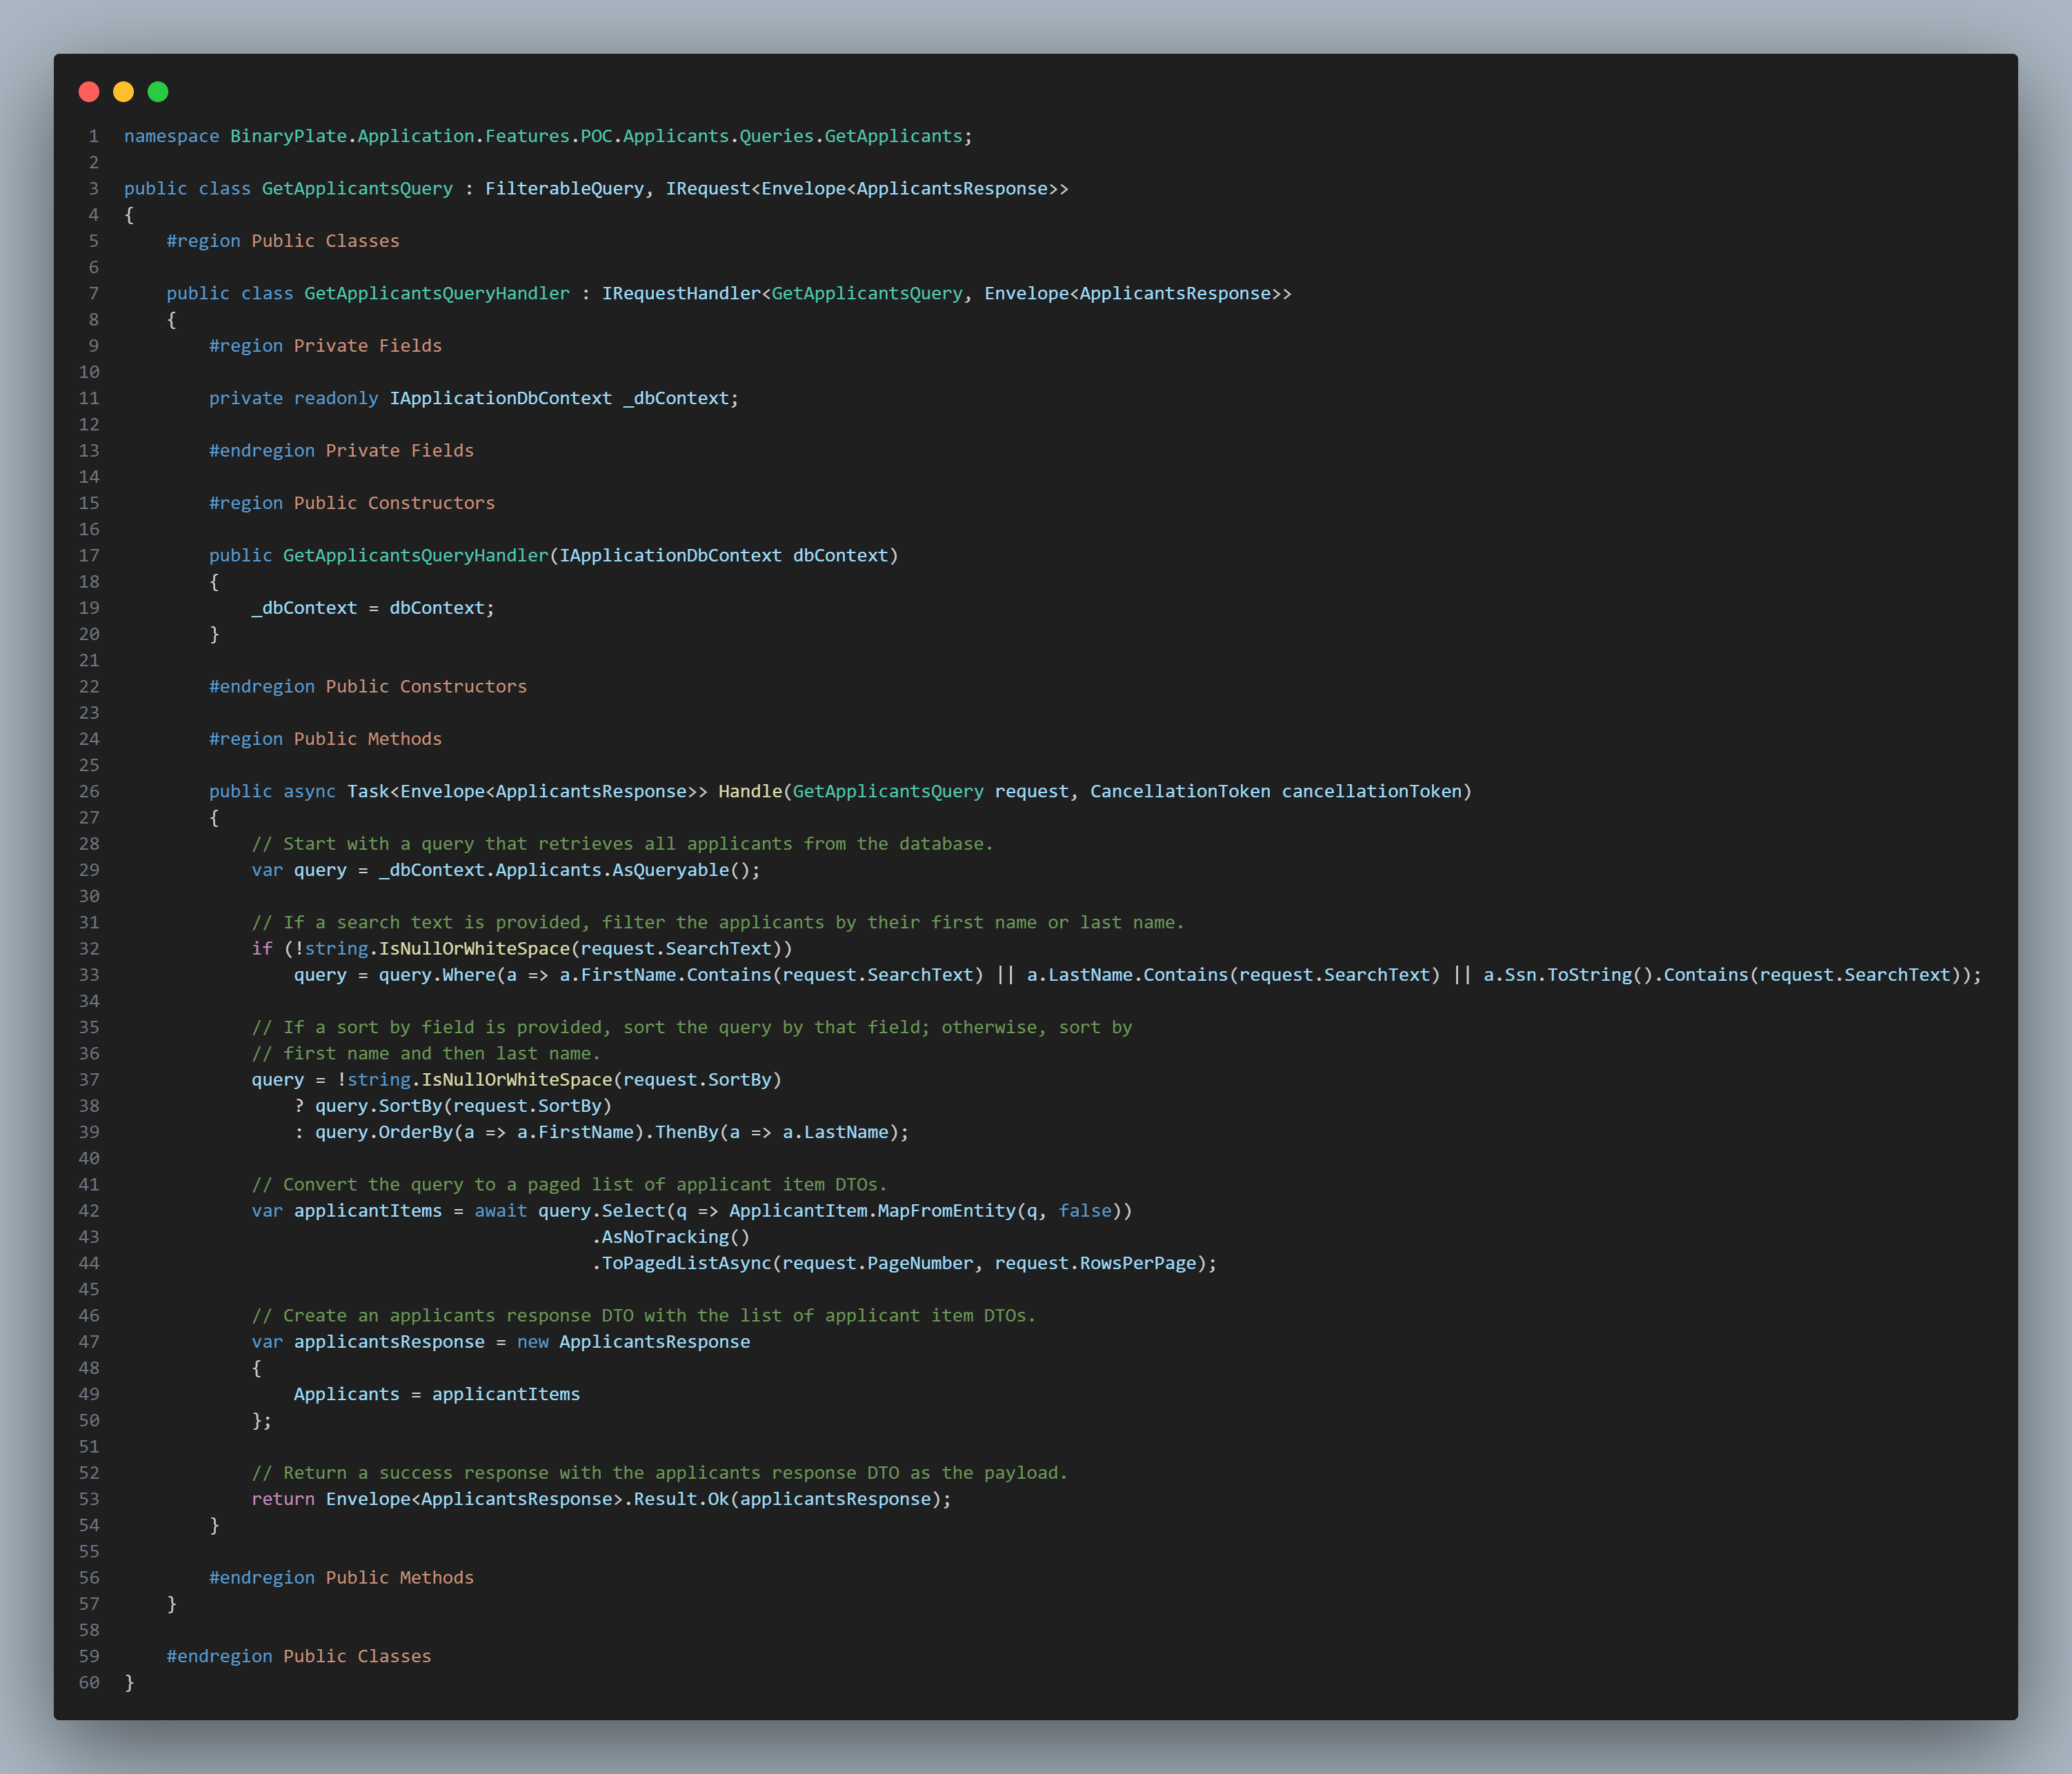Click 'dbContext' constructor parameter on line 17
The image size is (2072, 1774).
840,555
